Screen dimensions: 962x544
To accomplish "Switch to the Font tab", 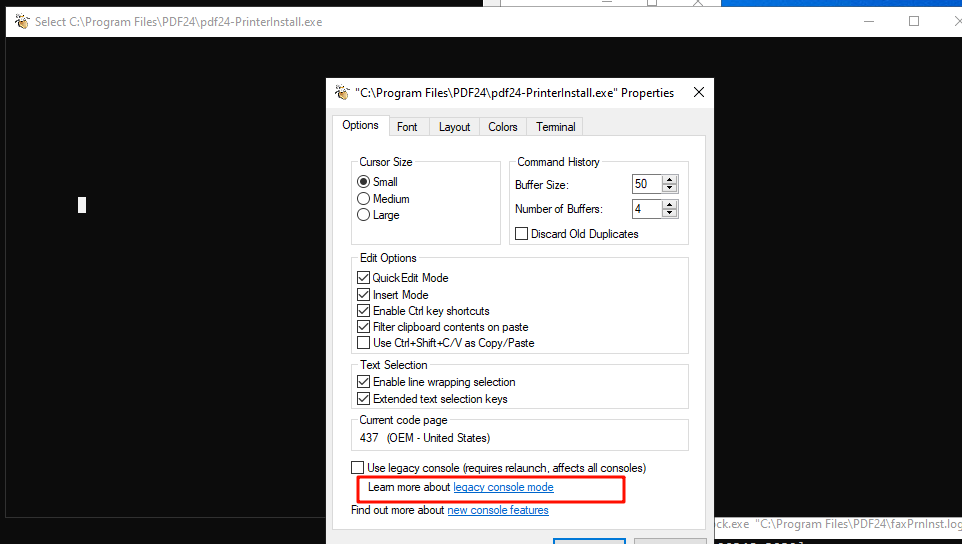I will click(x=407, y=127).
